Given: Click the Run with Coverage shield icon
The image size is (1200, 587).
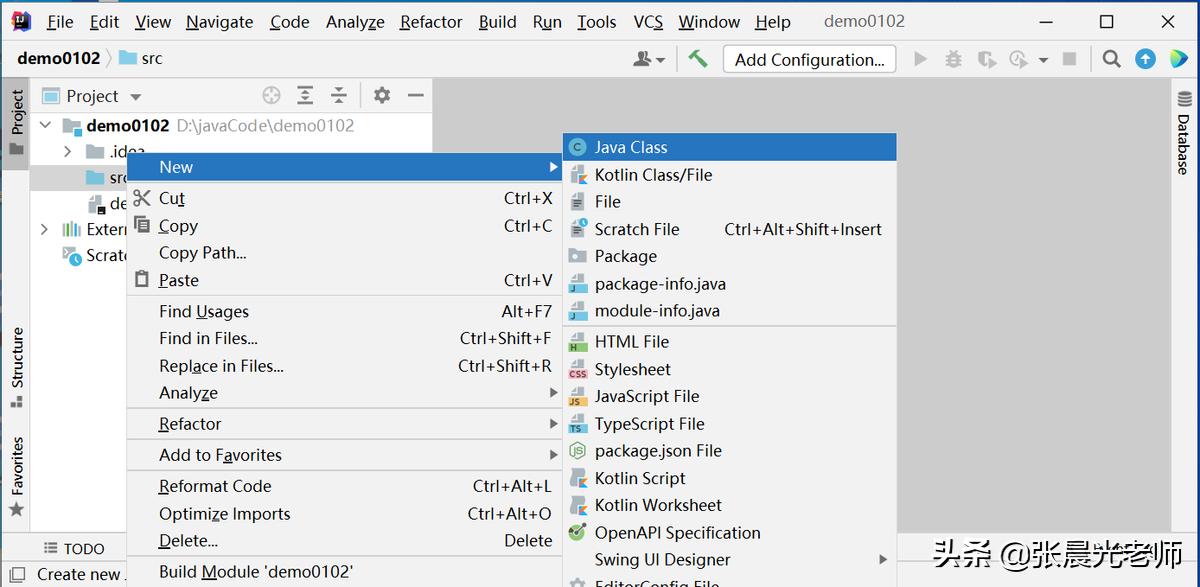Looking at the screenshot, I should 986,59.
